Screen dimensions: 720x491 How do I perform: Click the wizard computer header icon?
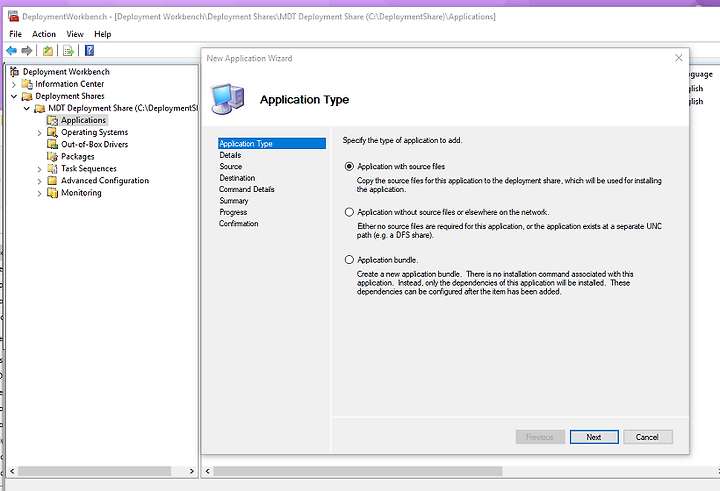[228, 99]
